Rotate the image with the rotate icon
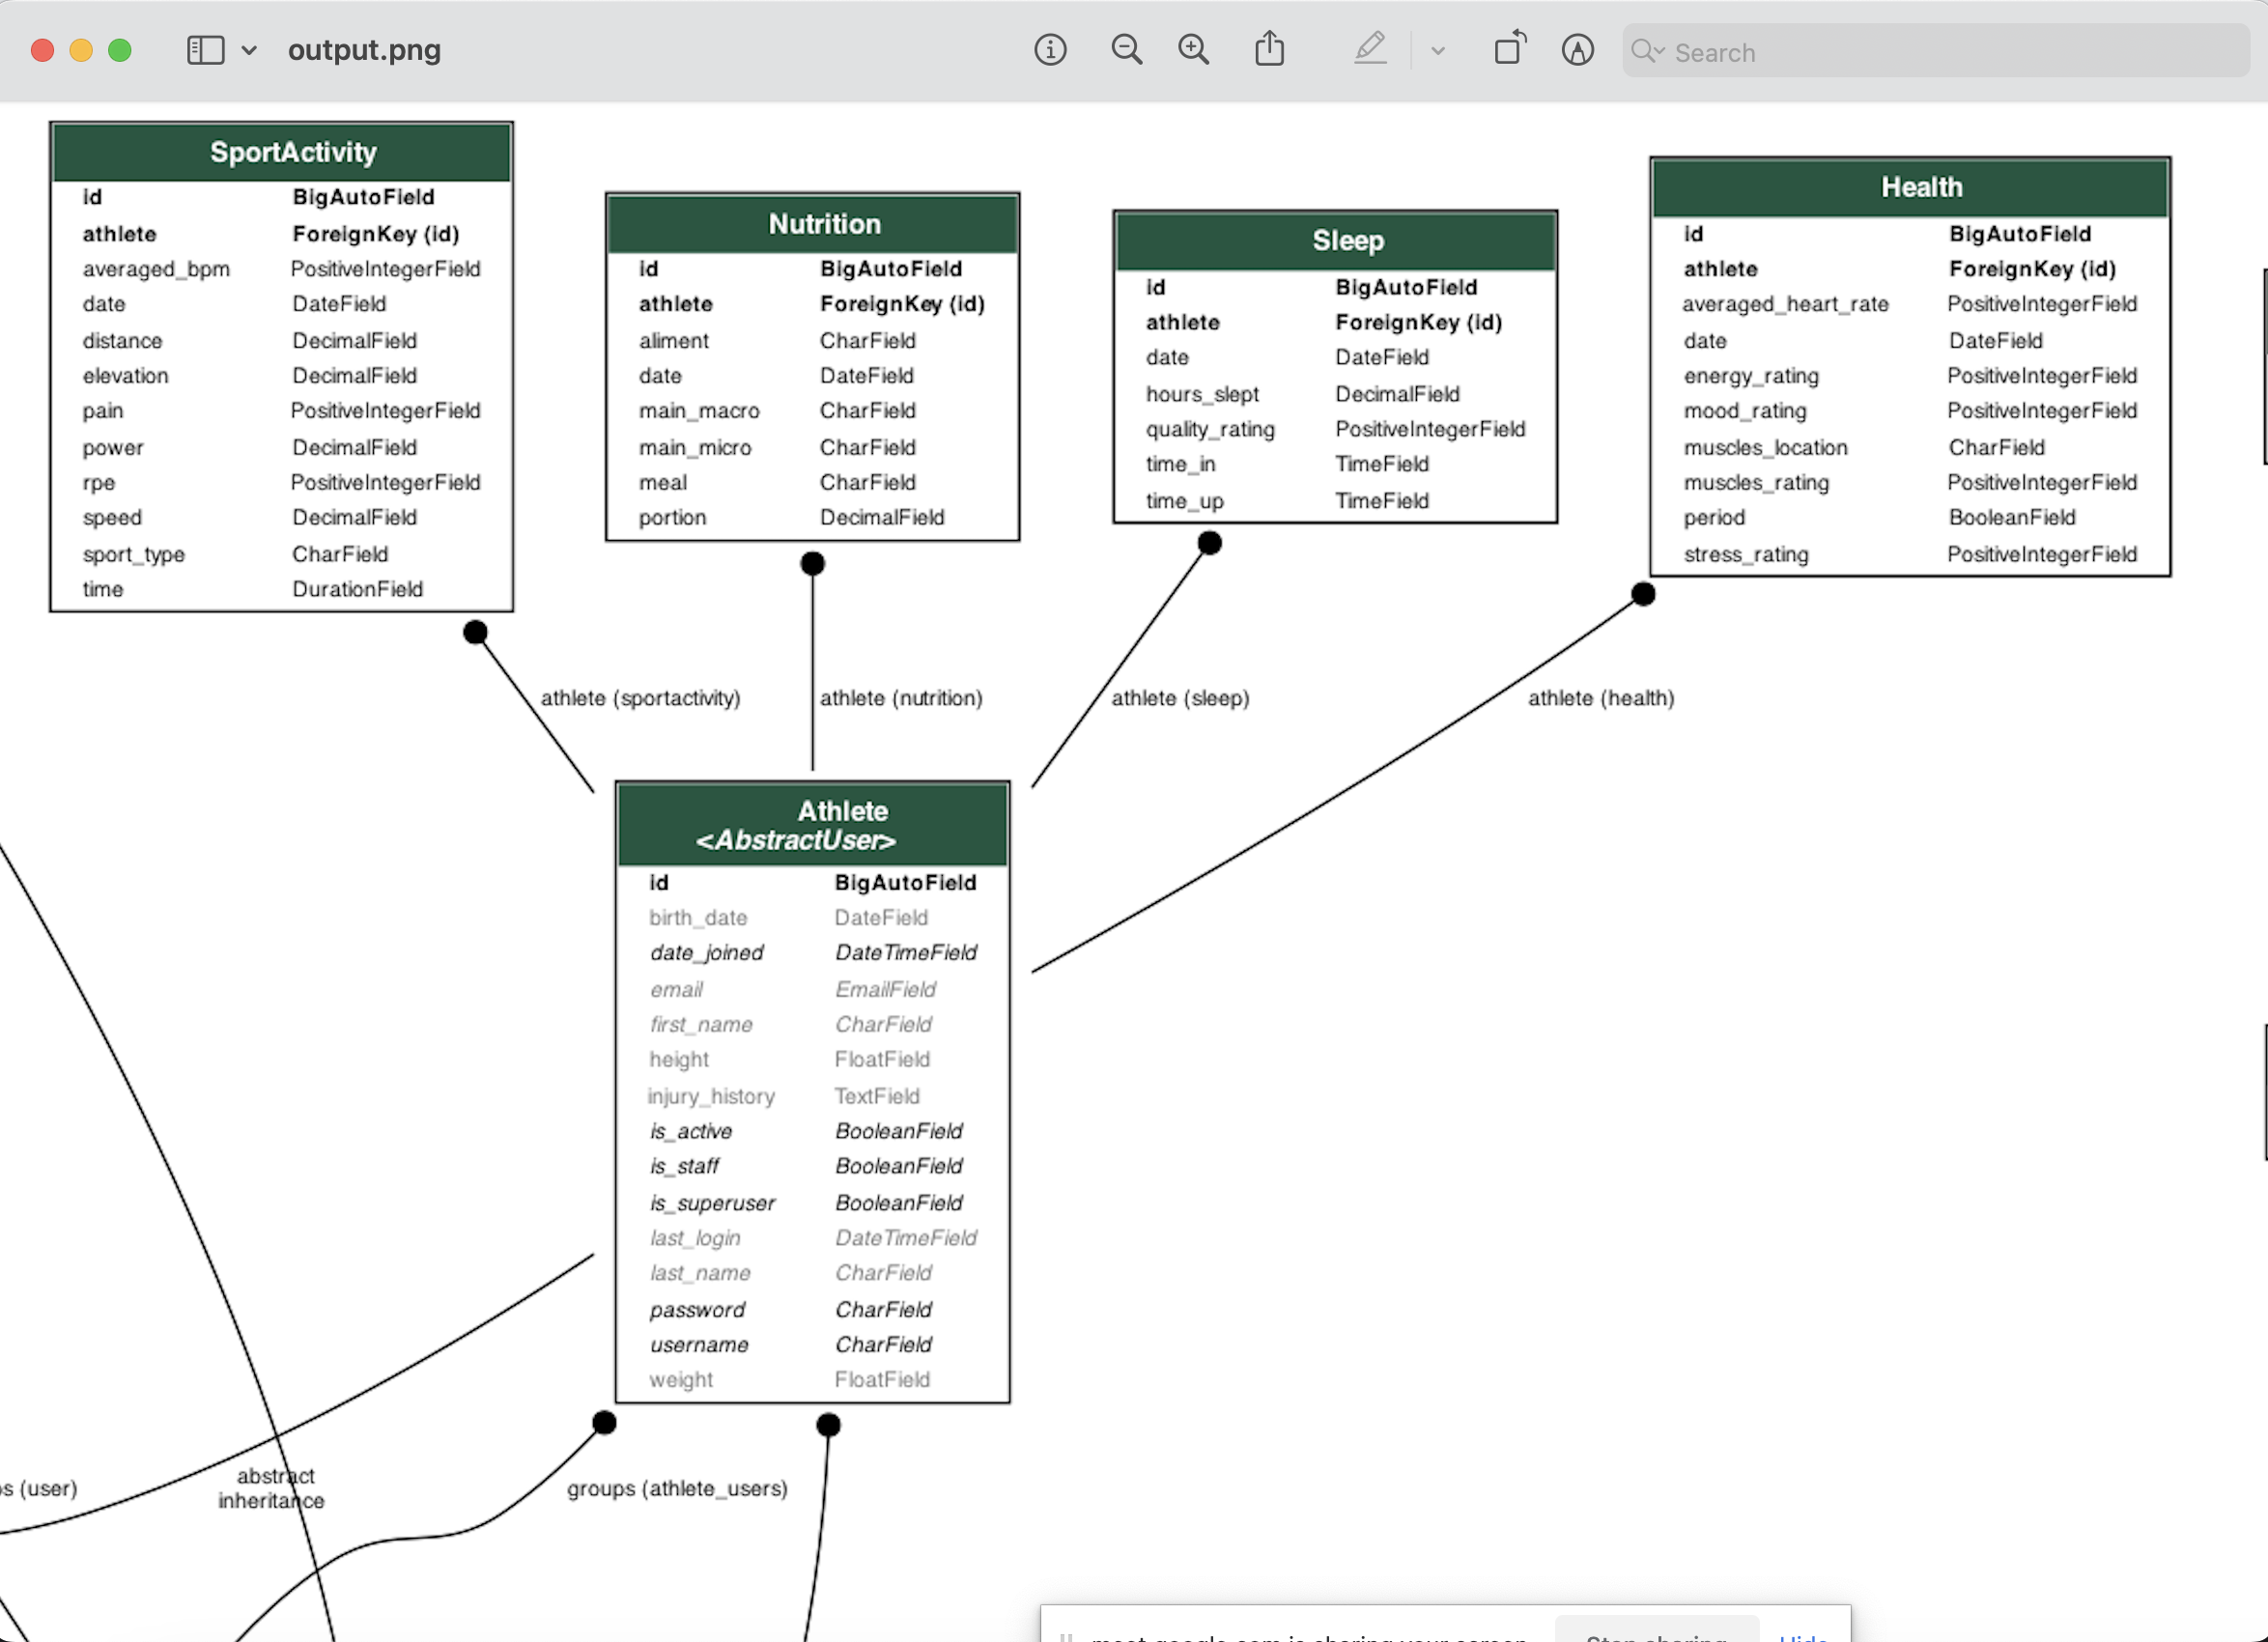 coord(1509,49)
